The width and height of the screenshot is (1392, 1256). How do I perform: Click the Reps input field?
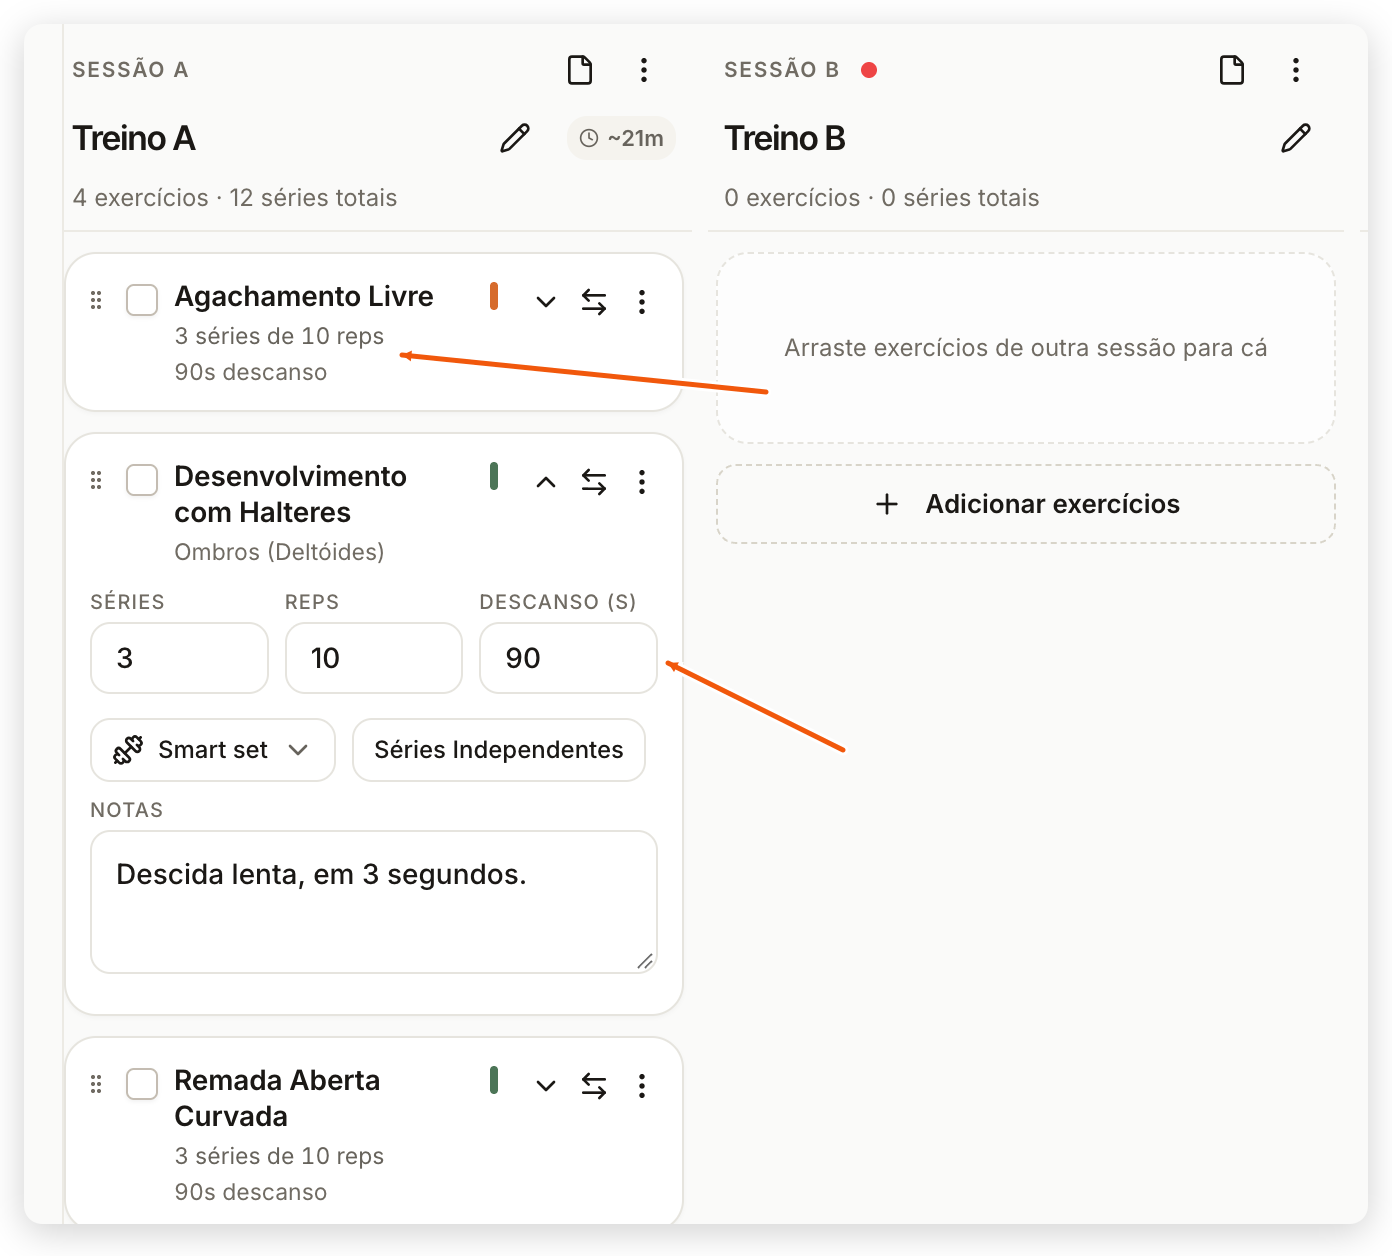pyautogui.click(x=374, y=658)
